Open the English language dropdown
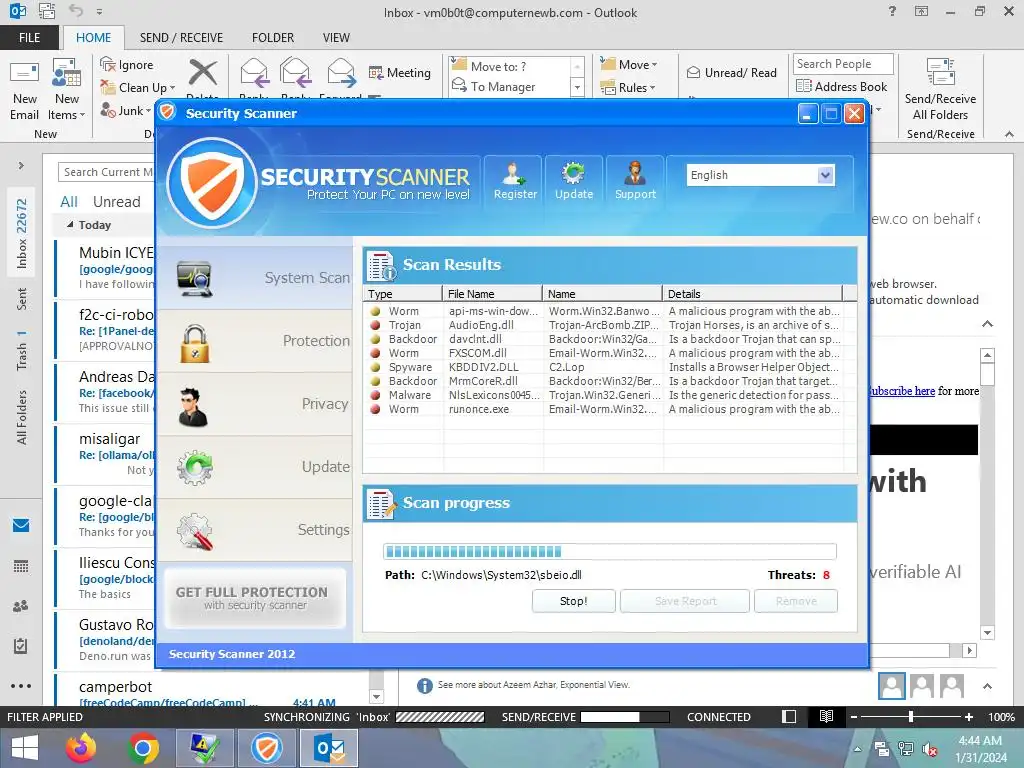The width and height of the screenshot is (1024, 768). pyautogui.click(x=825, y=175)
